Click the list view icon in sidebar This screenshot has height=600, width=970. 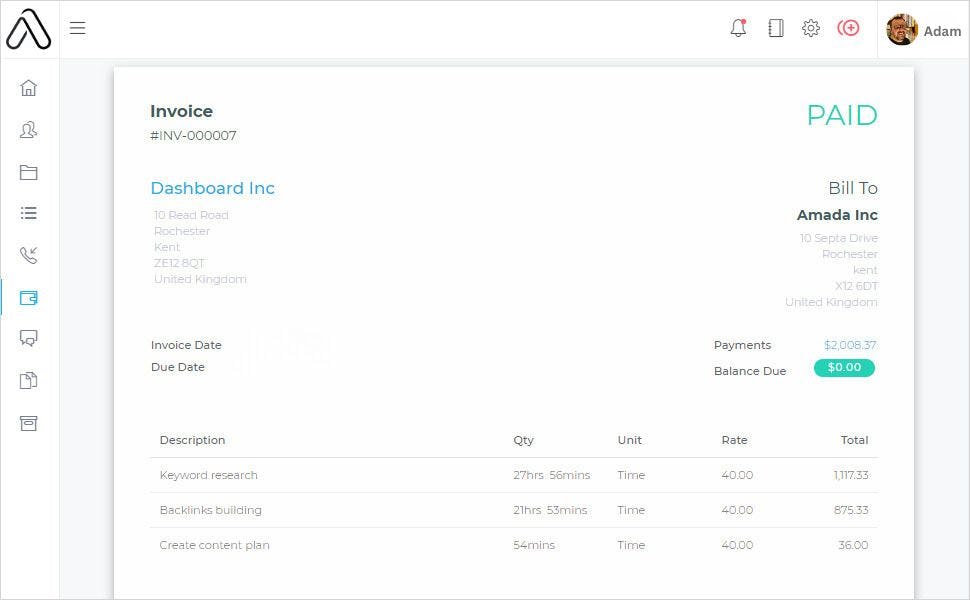pos(29,213)
